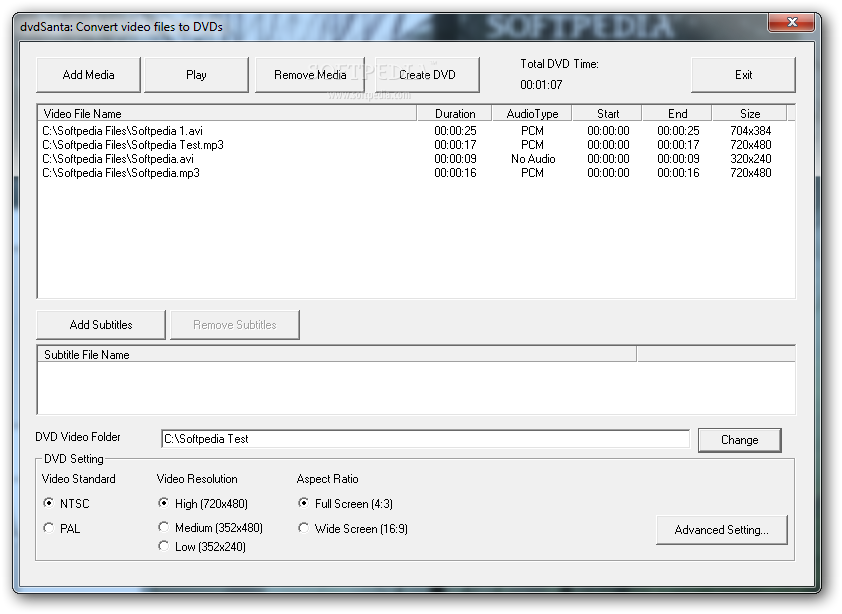Click the No Audio cell
Image resolution: width=842 pixels, height=614 pixels.
tap(533, 158)
